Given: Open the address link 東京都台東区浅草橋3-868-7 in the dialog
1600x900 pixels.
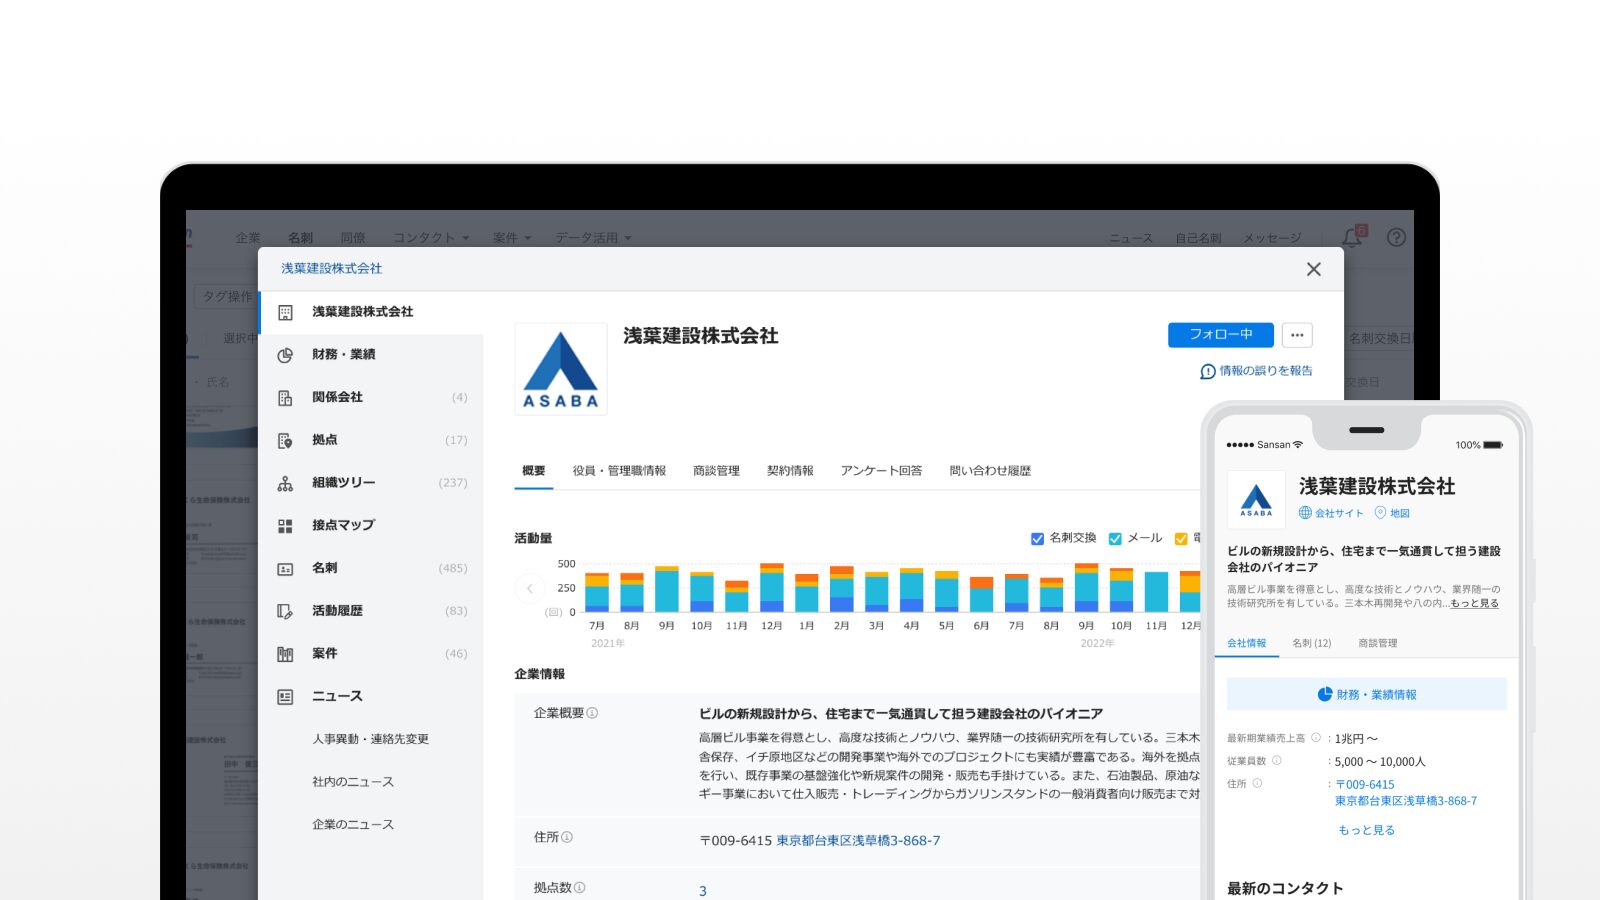Looking at the screenshot, I should pyautogui.click(x=858, y=841).
